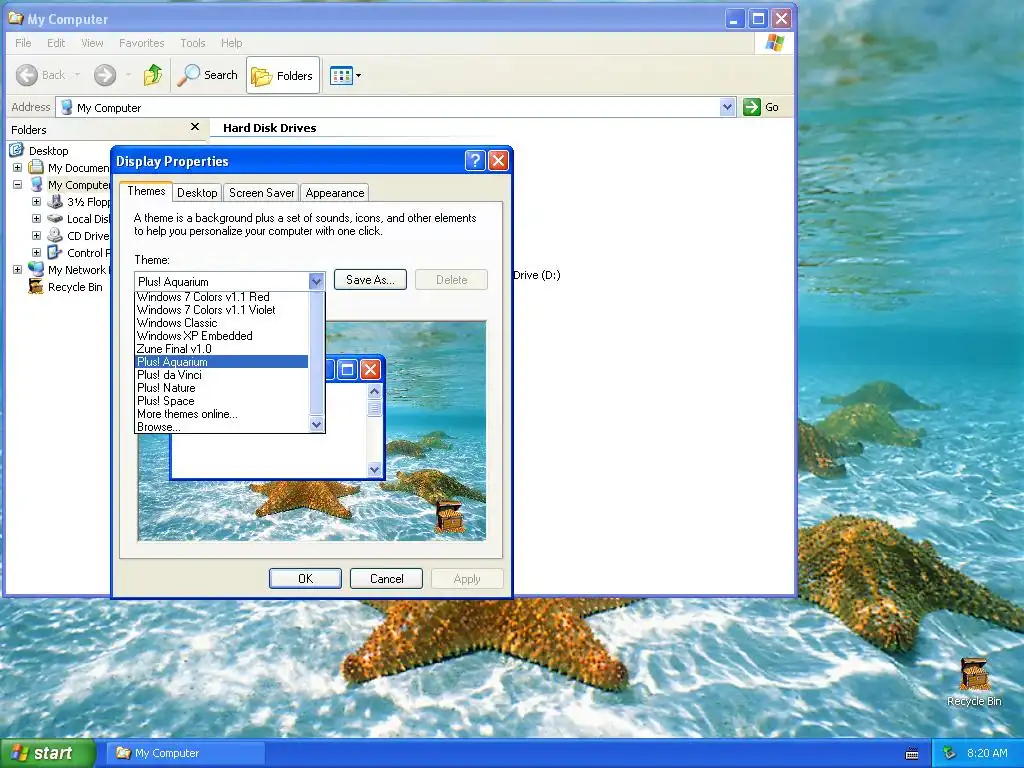Click the Display Properties help question icon
This screenshot has height=768, width=1024.
point(475,161)
